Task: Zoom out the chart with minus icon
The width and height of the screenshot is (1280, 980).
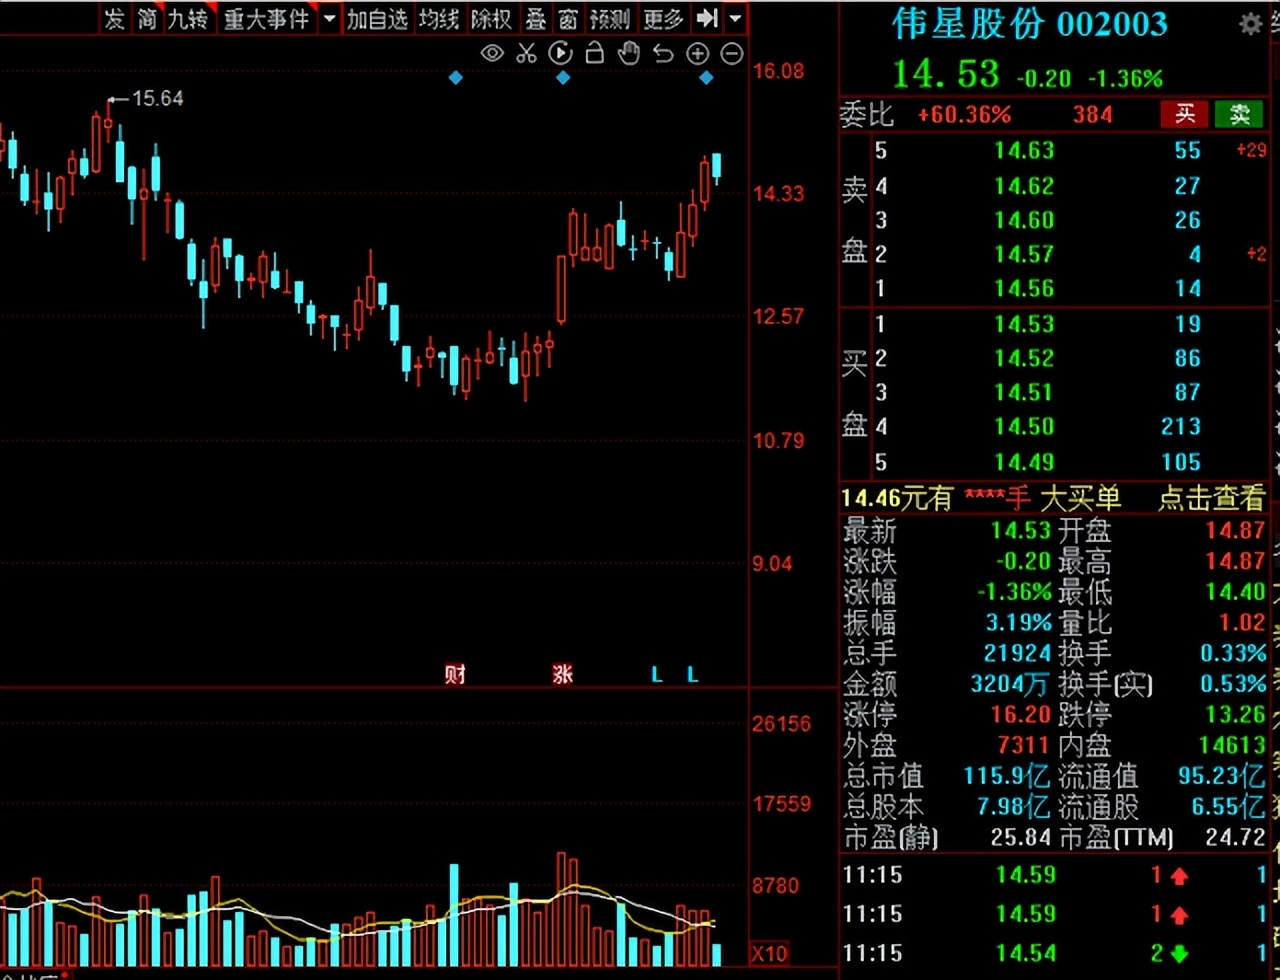Action: point(732,54)
